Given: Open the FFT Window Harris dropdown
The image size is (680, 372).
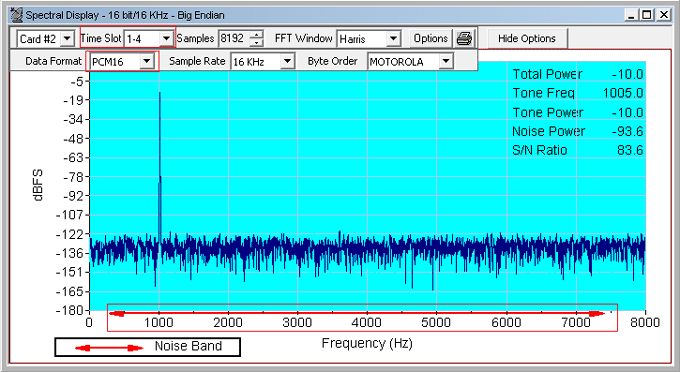Looking at the screenshot, I should pyautogui.click(x=393, y=39).
